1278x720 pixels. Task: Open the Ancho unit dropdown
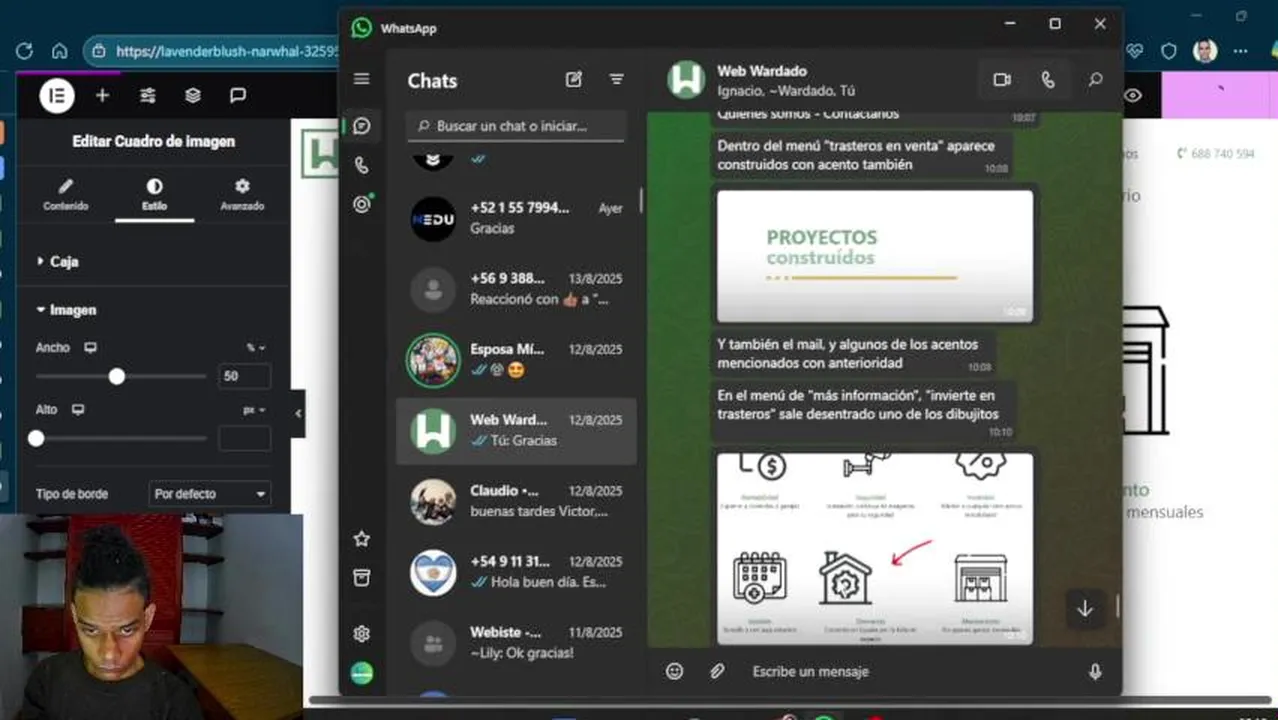point(256,348)
